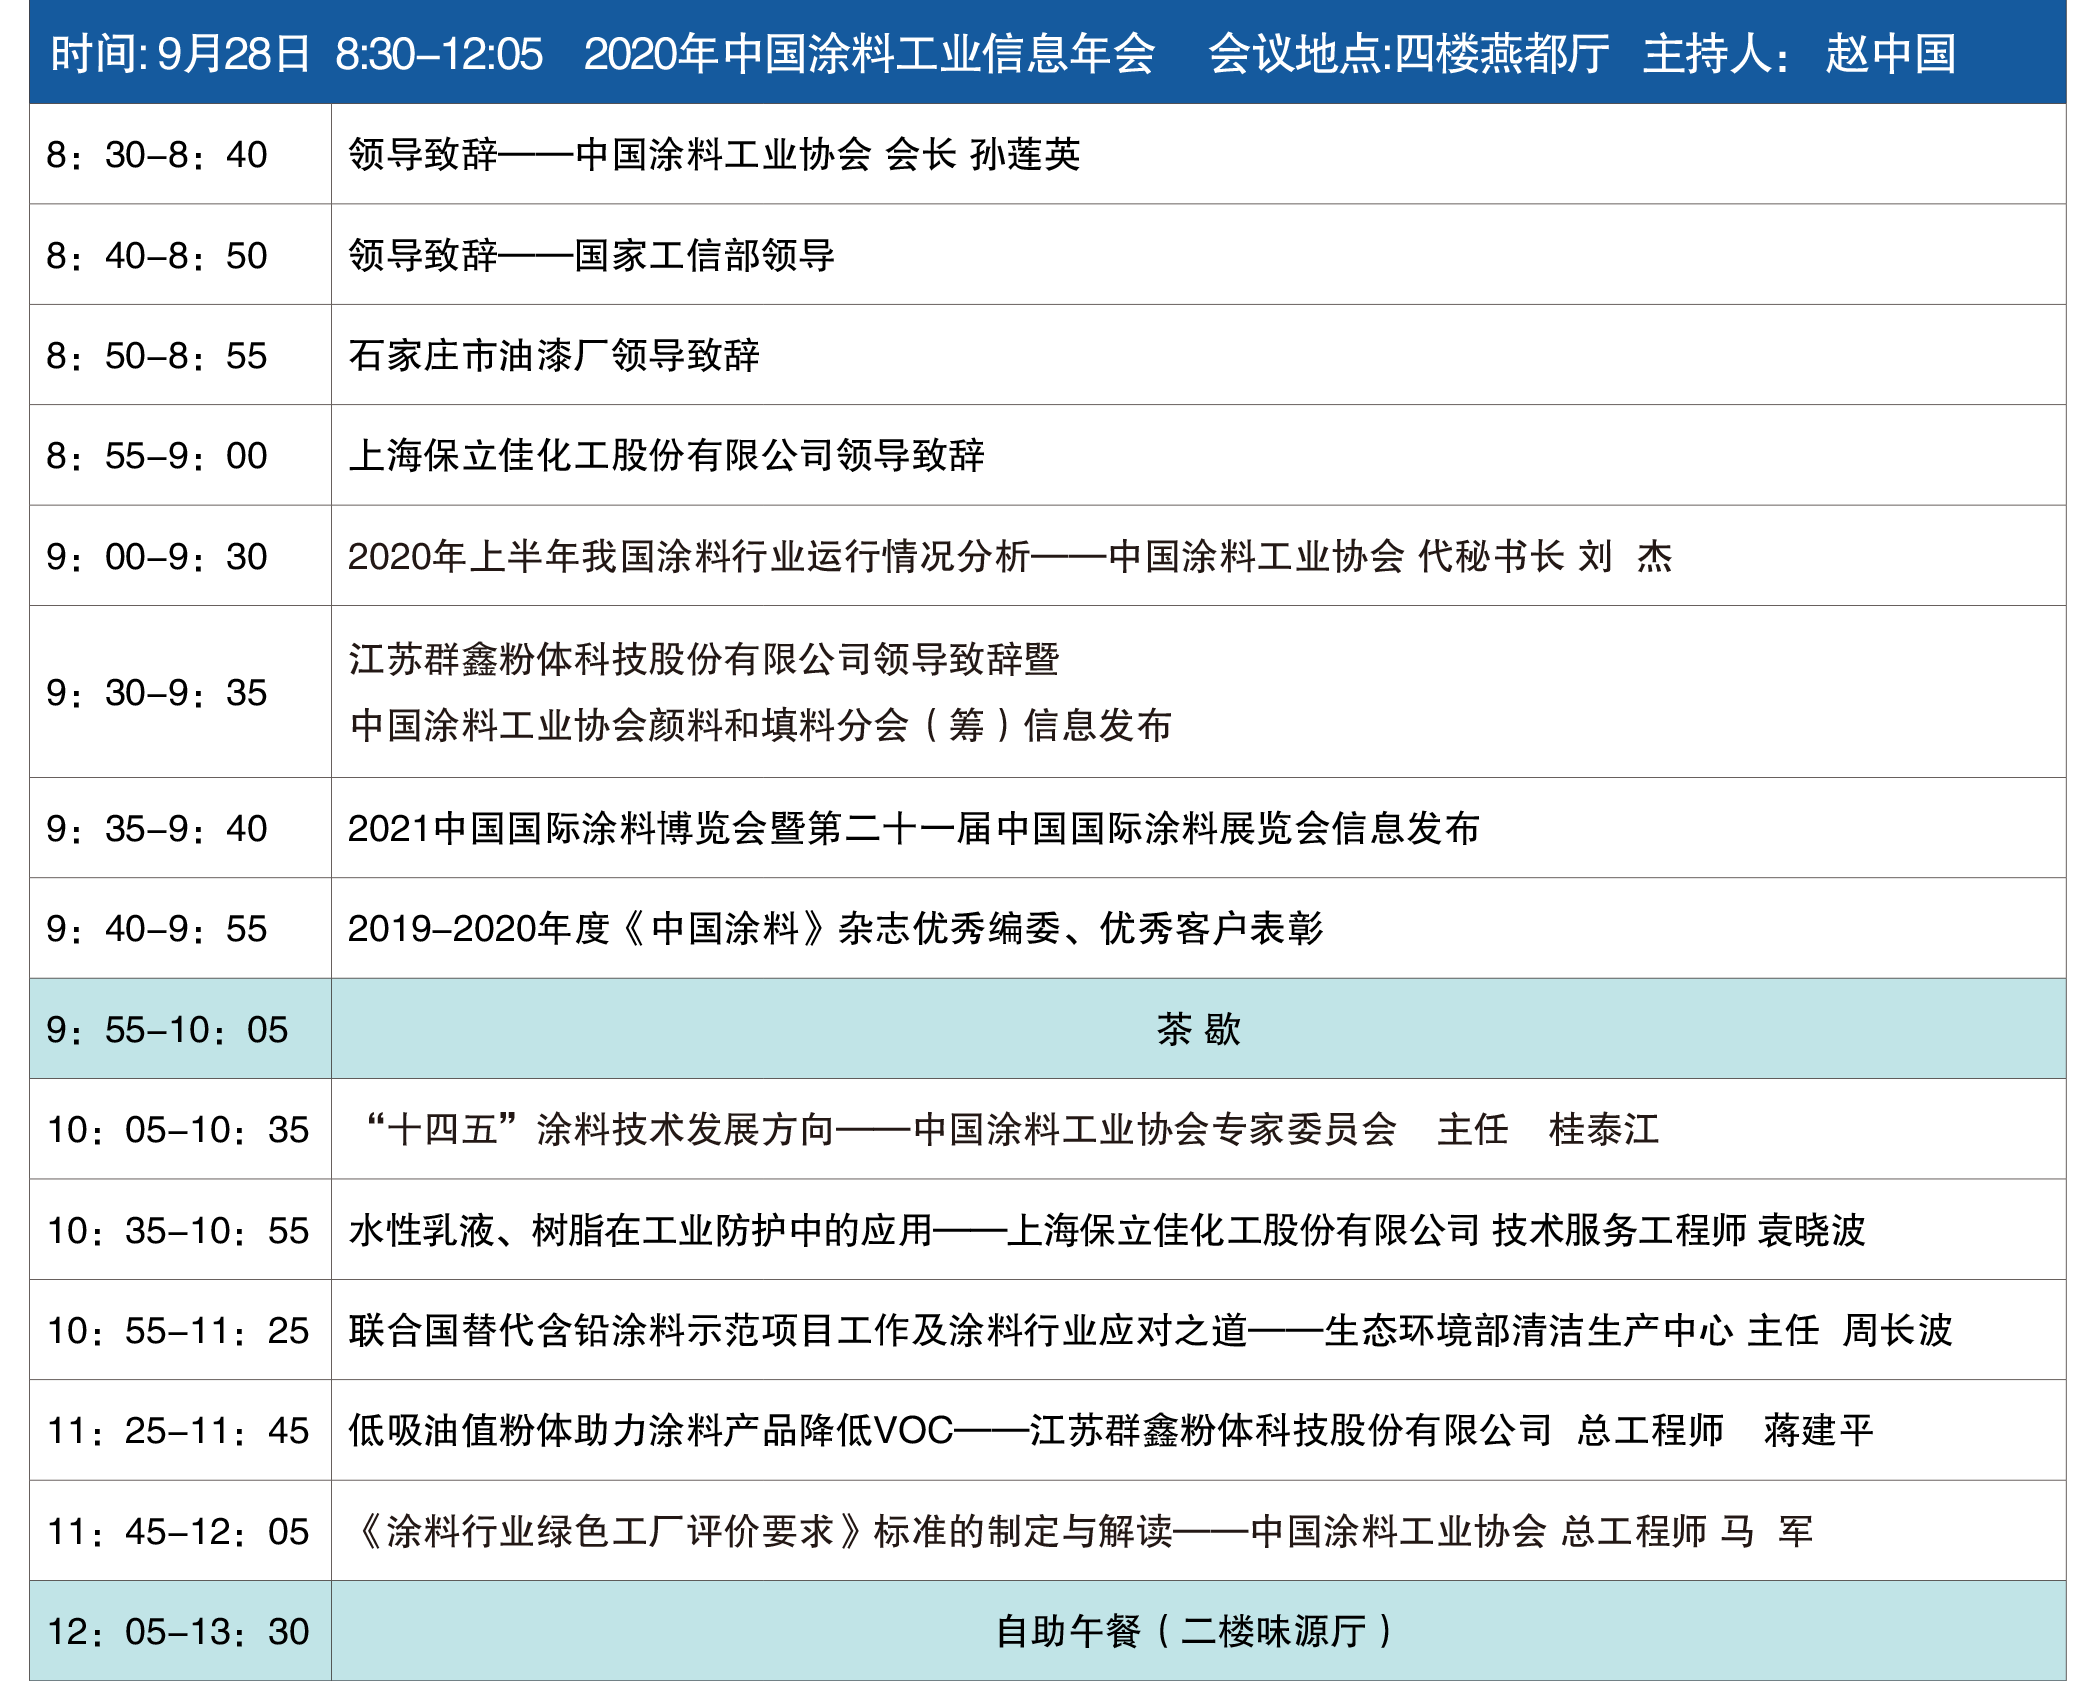Click 中国涂料工业协会颜料和填料分会 info release line
The width and height of the screenshot is (2097, 1681).
(x=760, y=725)
